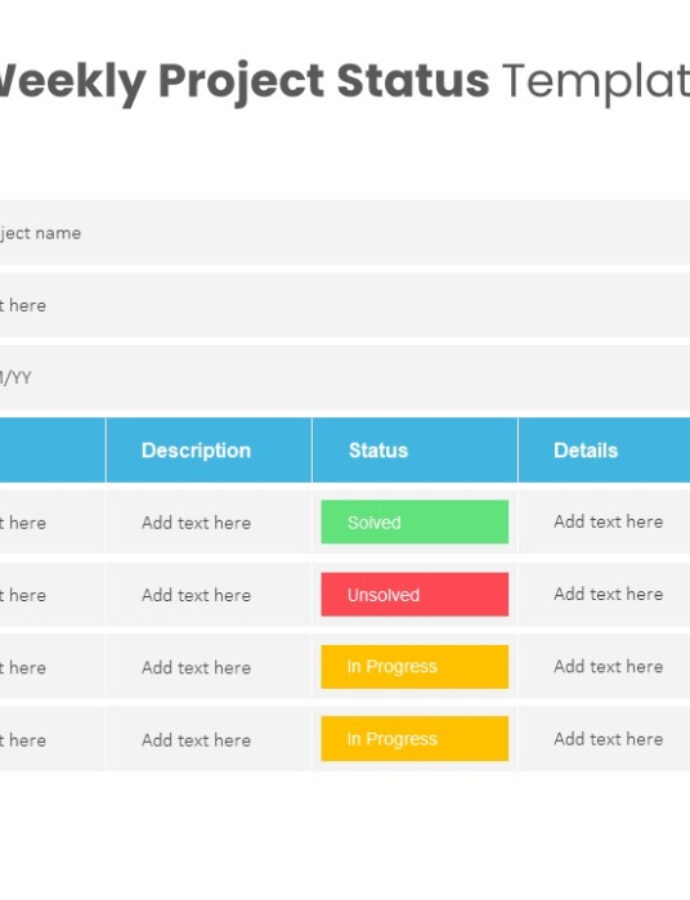
Task: Select the bottom In Progress status badge
Action: coord(414,739)
